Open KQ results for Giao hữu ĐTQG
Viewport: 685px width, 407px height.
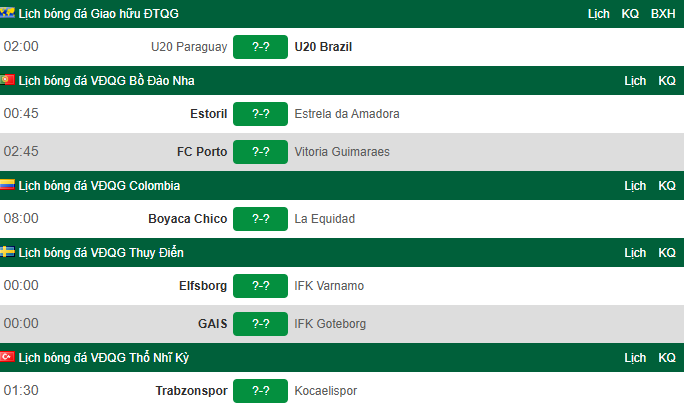point(630,14)
